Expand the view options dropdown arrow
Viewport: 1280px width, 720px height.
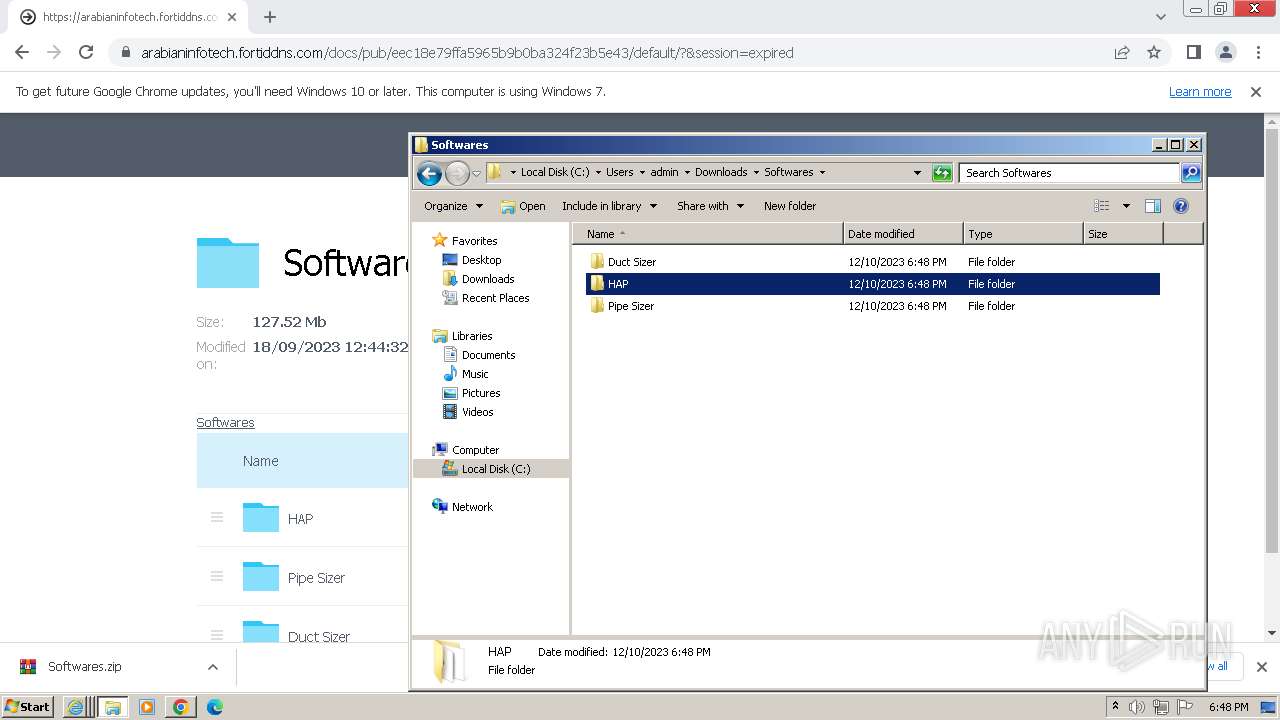point(1125,206)
